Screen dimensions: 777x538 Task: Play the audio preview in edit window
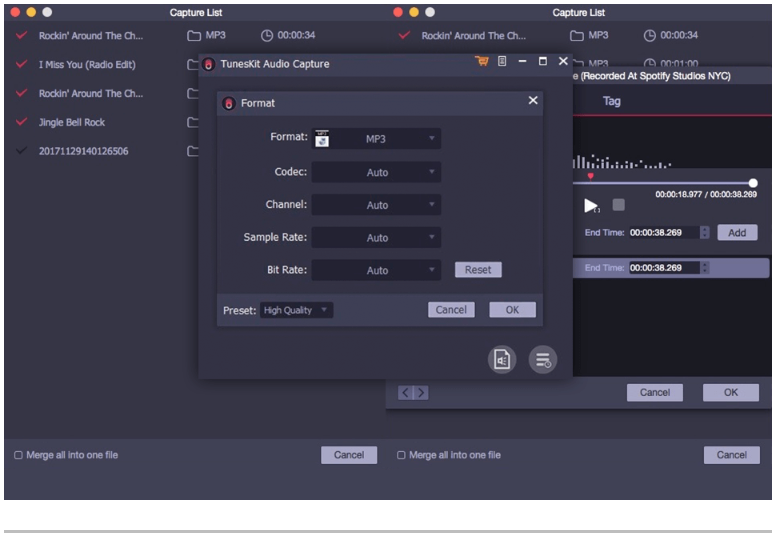[x=590, y=205]
